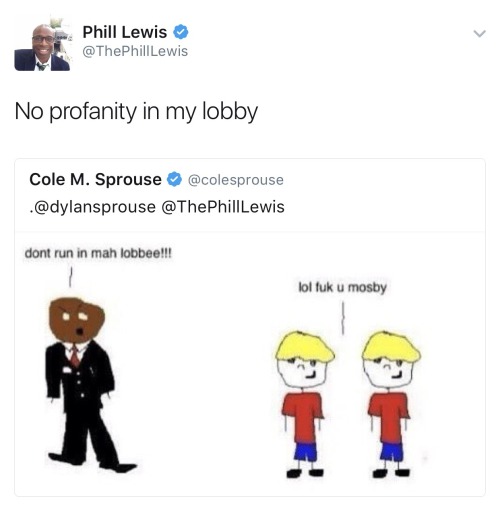Click the right blond twin drawing
Screen dimensions: 500x511
(x=391, y=404)
